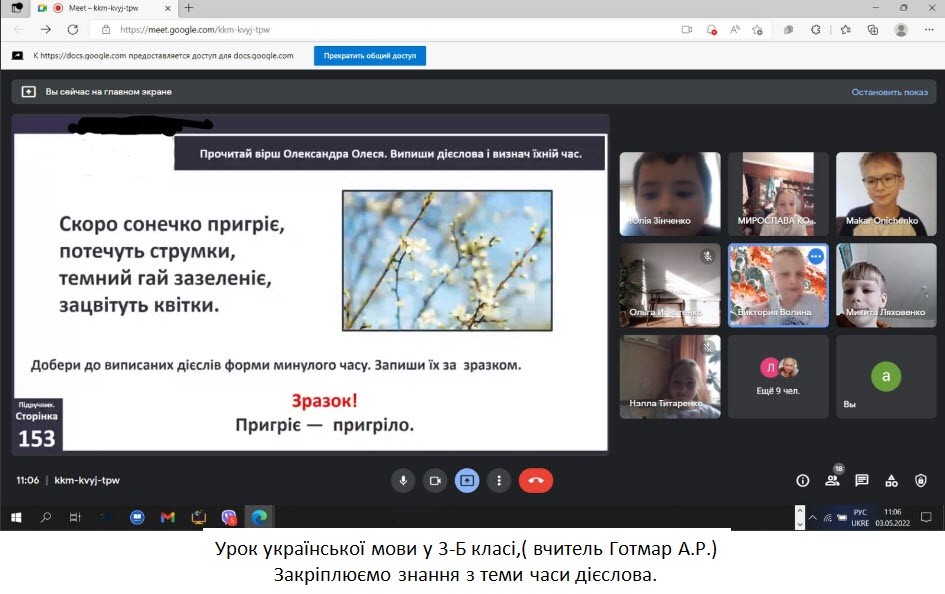Open the meeting details info icon
Screen dimensions: 945x594
tap(802, 480)
